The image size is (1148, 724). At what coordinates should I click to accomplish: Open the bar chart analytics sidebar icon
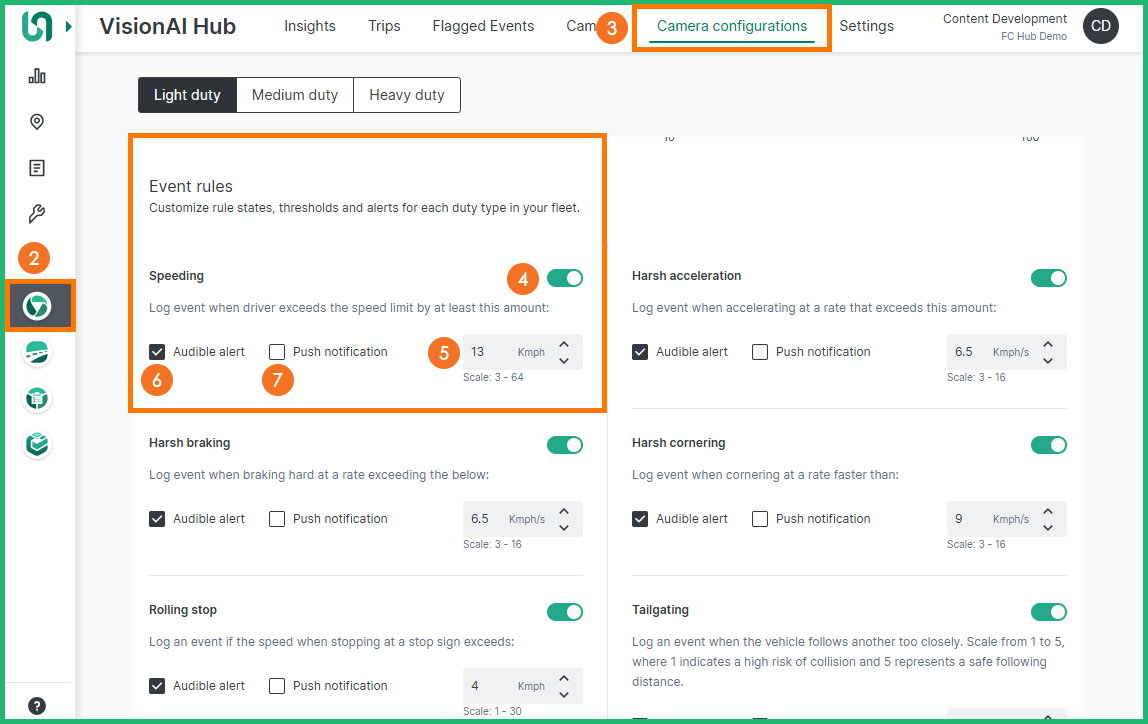point(37,76)
